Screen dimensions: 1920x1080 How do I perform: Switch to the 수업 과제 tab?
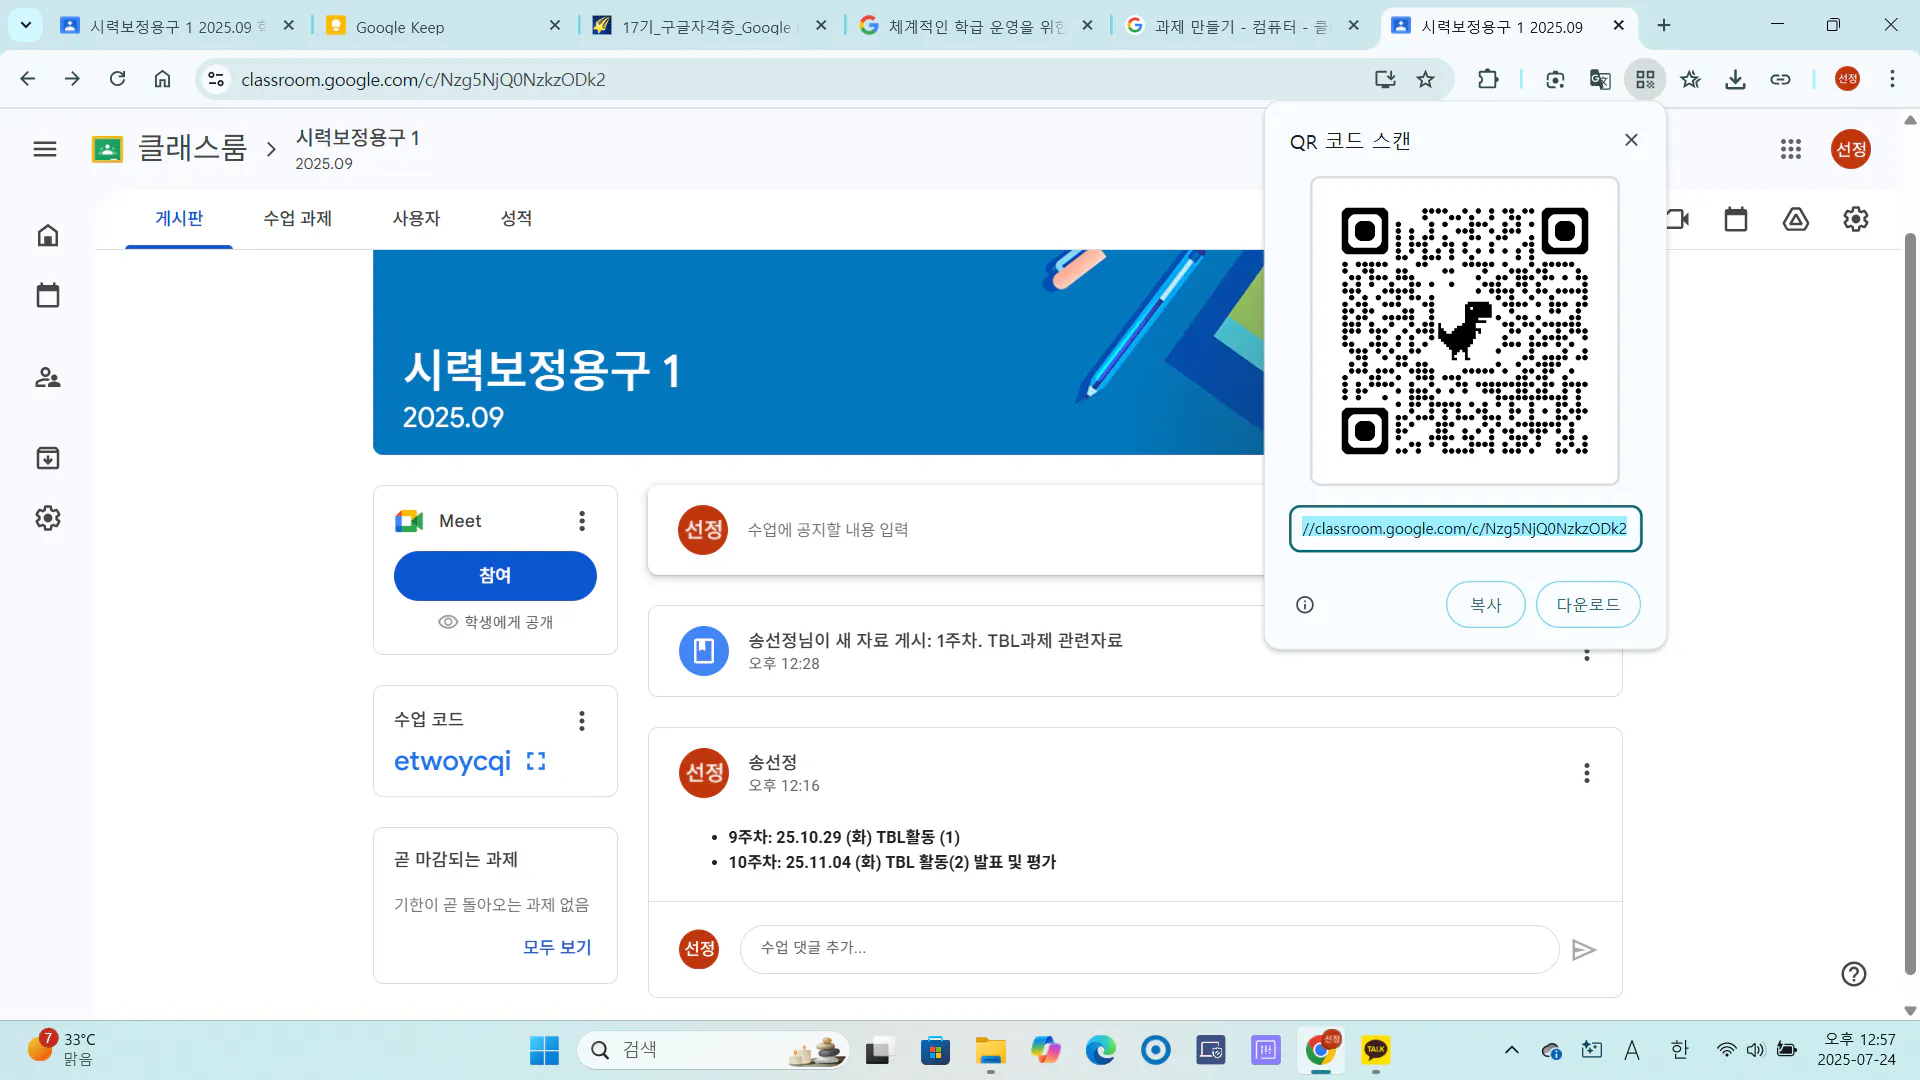(x=297, y=218)
